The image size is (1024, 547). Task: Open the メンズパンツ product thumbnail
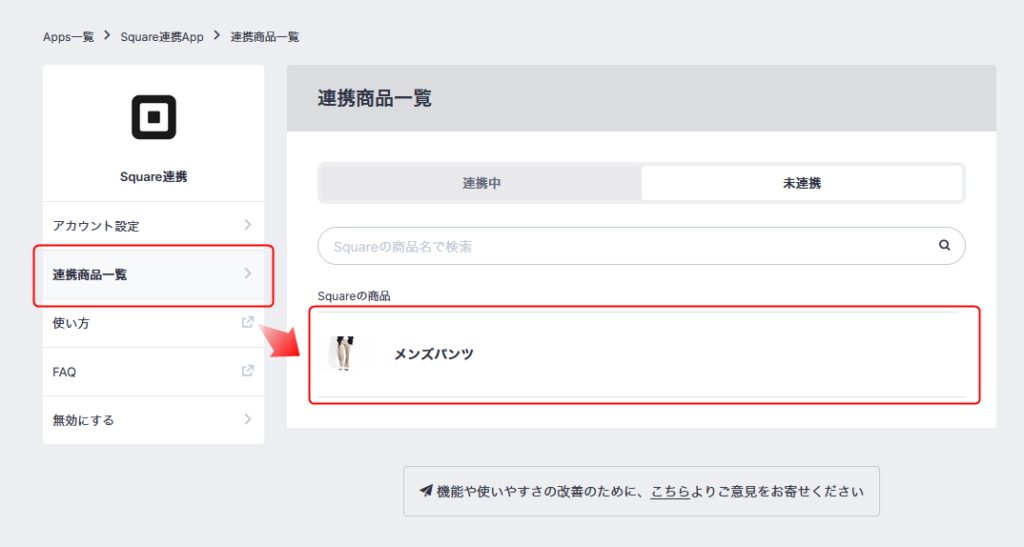point(344,353)
